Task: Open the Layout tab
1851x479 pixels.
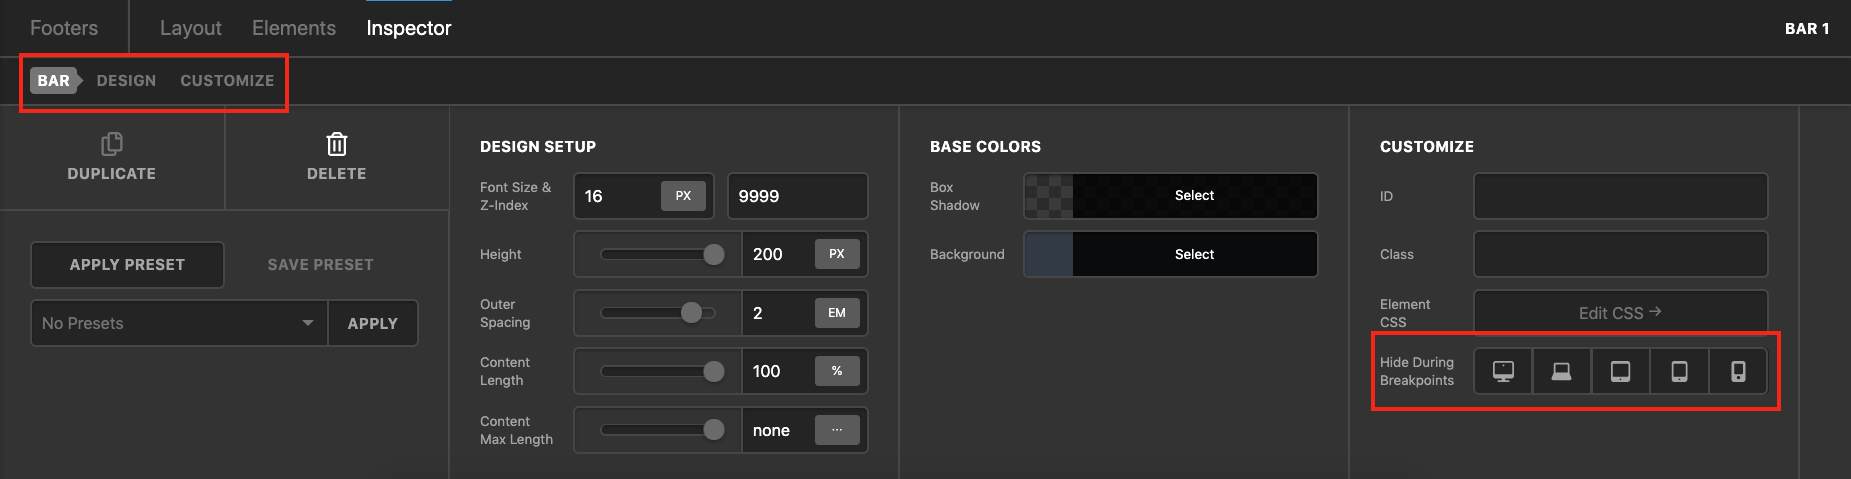Action: 190,28
